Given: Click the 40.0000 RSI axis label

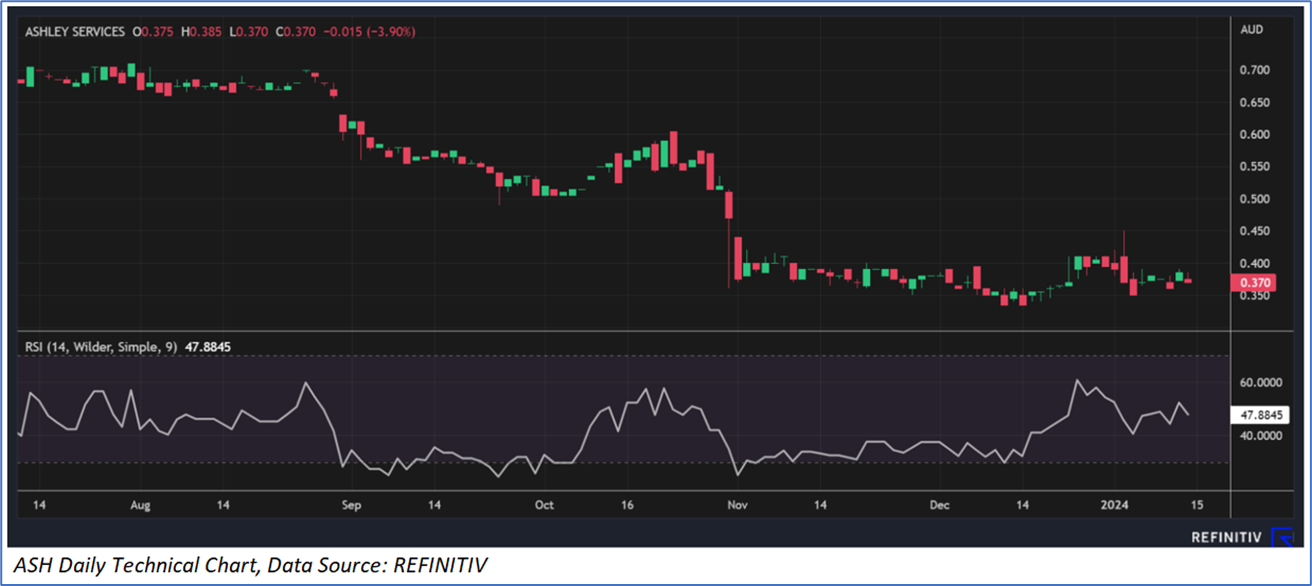Looking at the screenshot, I should 1260,436.
